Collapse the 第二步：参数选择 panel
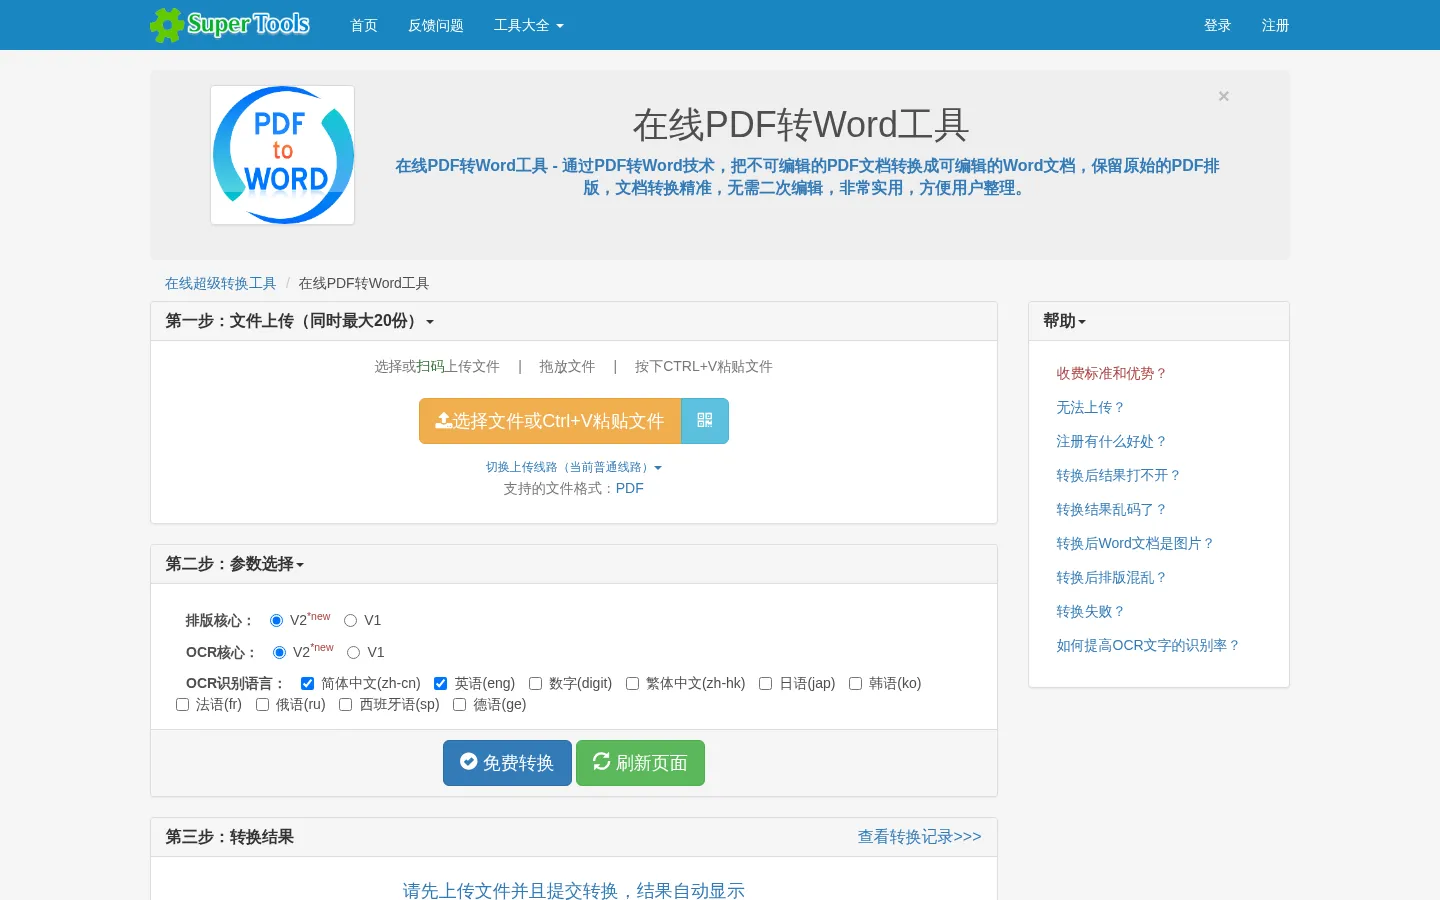Image resolution: width=1440 pixels, height=900 pixels. click(235, 564)
